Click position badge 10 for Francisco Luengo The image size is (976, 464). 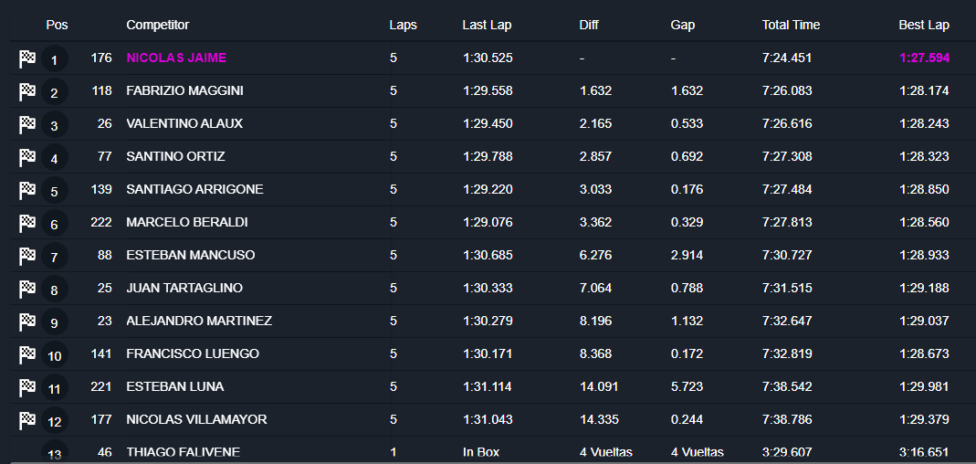click(x=54, y=355)
